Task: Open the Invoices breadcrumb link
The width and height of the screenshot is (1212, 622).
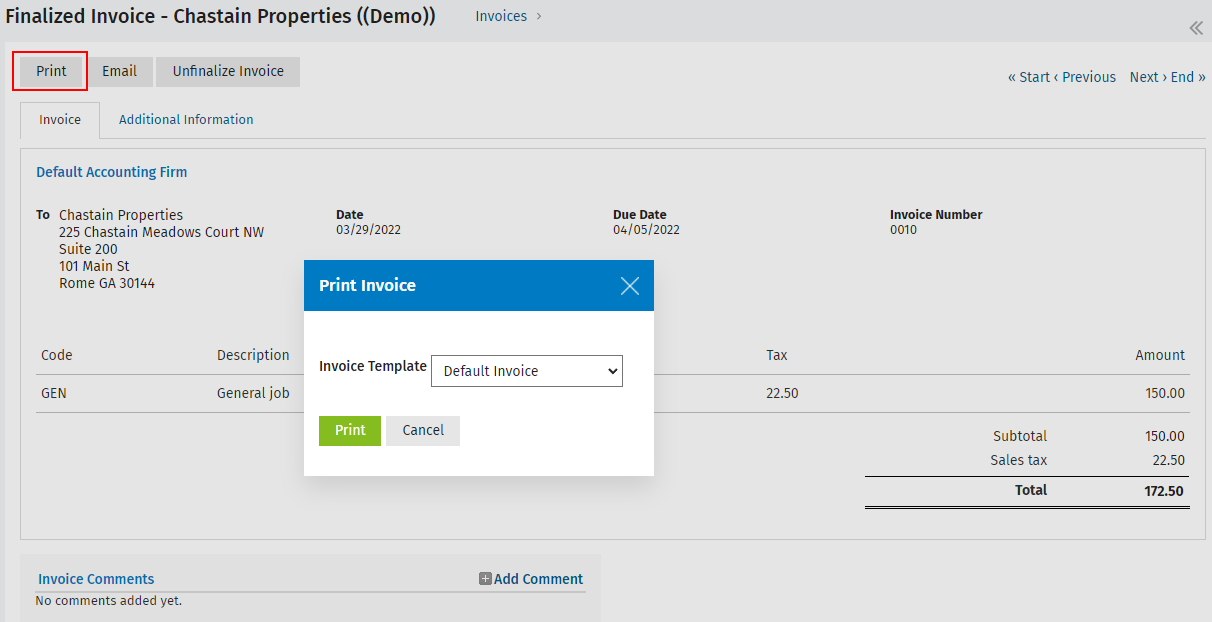Action: [502, 16]
